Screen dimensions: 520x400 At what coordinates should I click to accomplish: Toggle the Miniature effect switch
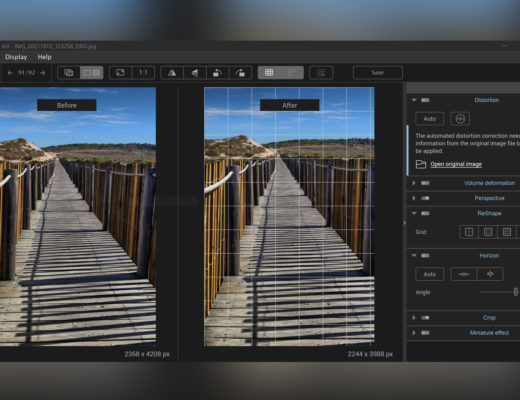click(425, 333)
